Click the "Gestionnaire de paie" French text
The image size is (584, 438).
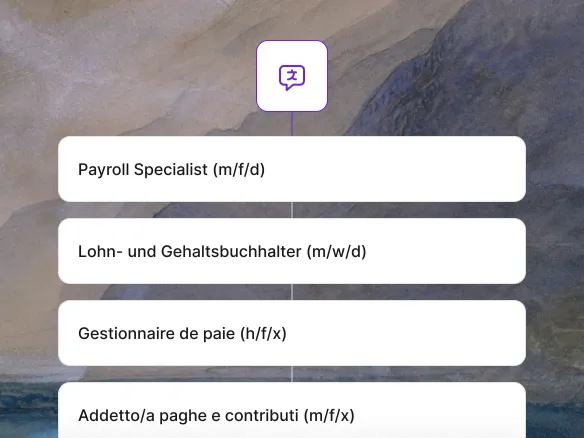click(x=156, y=334)
